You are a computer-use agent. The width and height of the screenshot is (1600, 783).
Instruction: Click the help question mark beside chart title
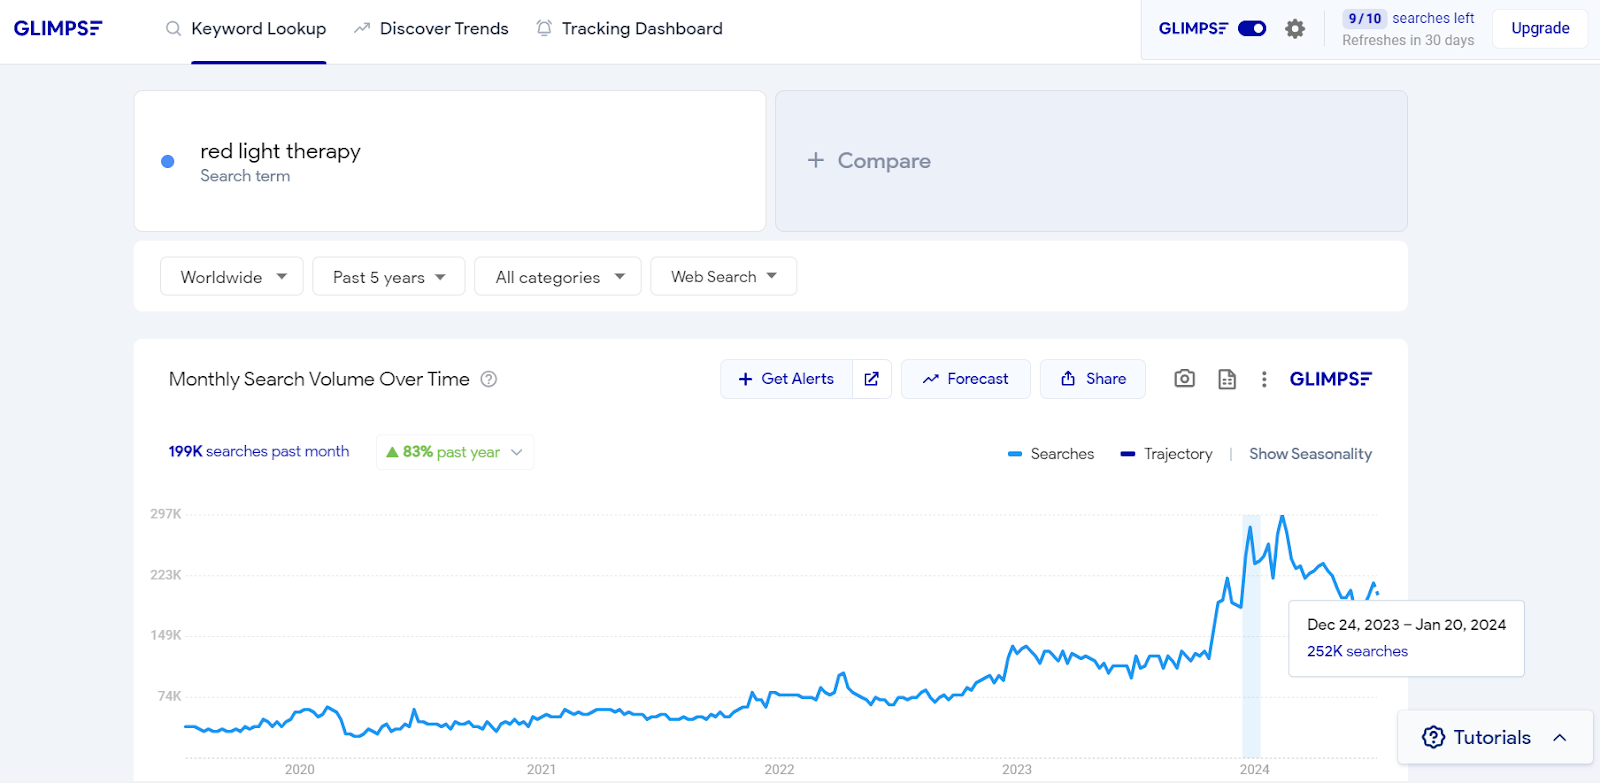[x=489, y=379]
